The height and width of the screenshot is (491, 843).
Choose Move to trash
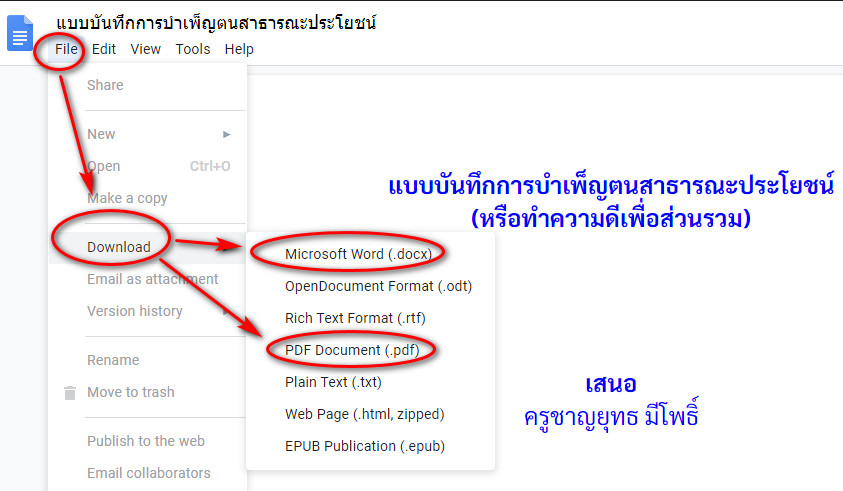[131, 392]
